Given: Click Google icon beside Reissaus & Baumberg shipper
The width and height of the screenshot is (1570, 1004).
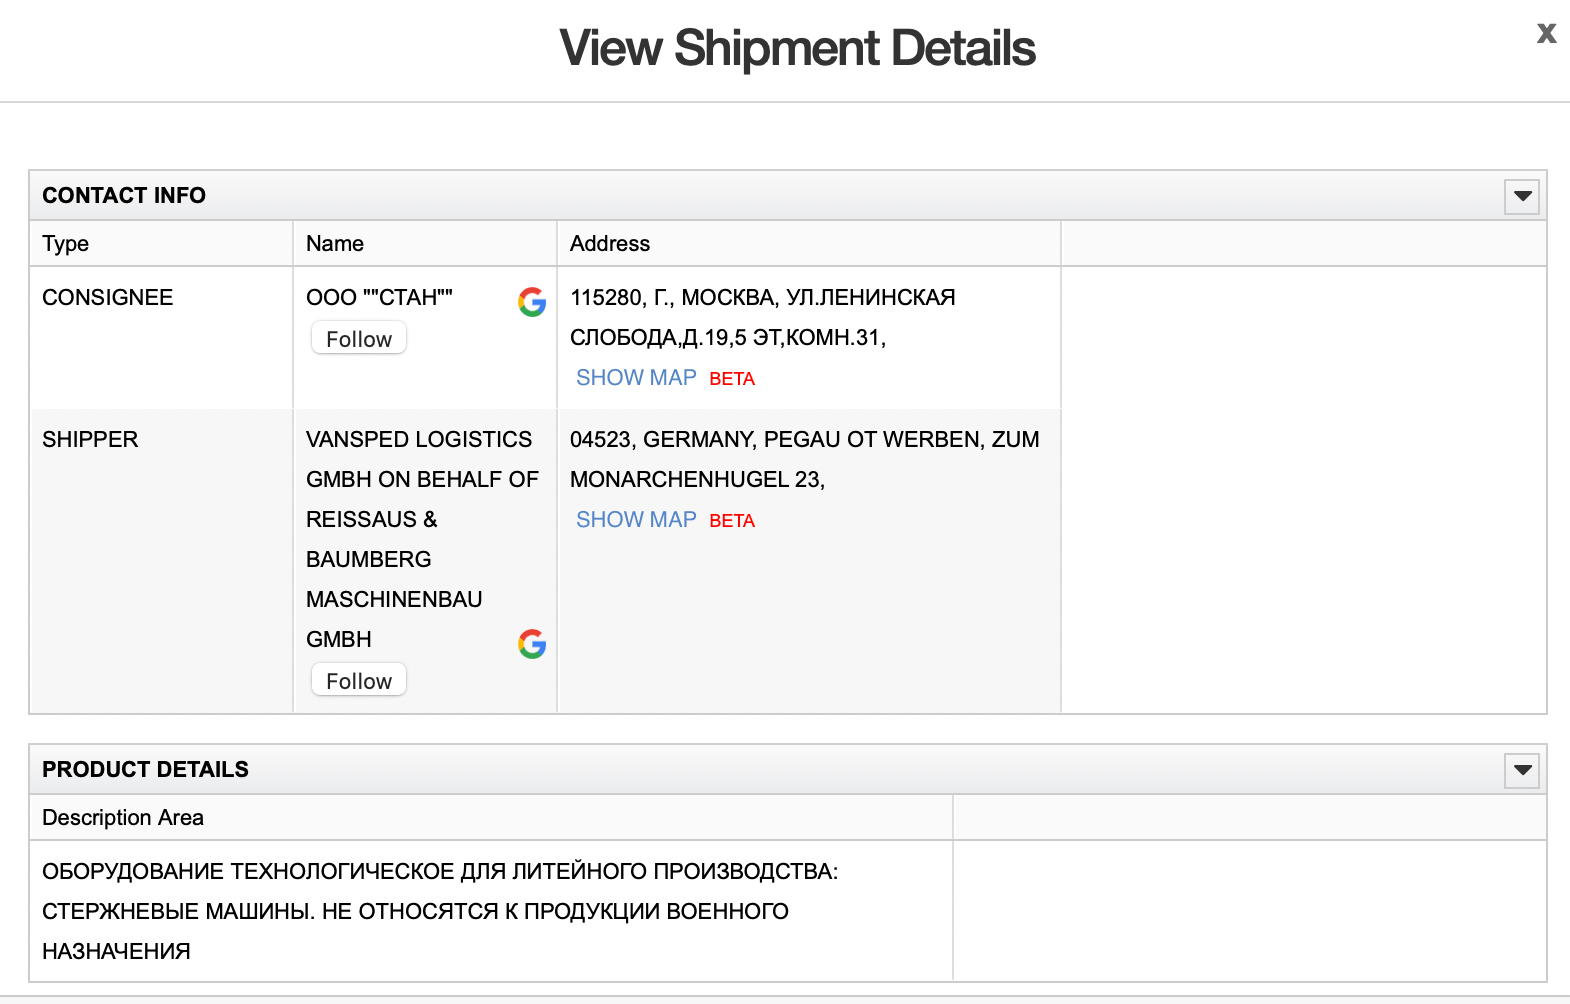Looking at the screenshot, I should (x=532, y=644).
